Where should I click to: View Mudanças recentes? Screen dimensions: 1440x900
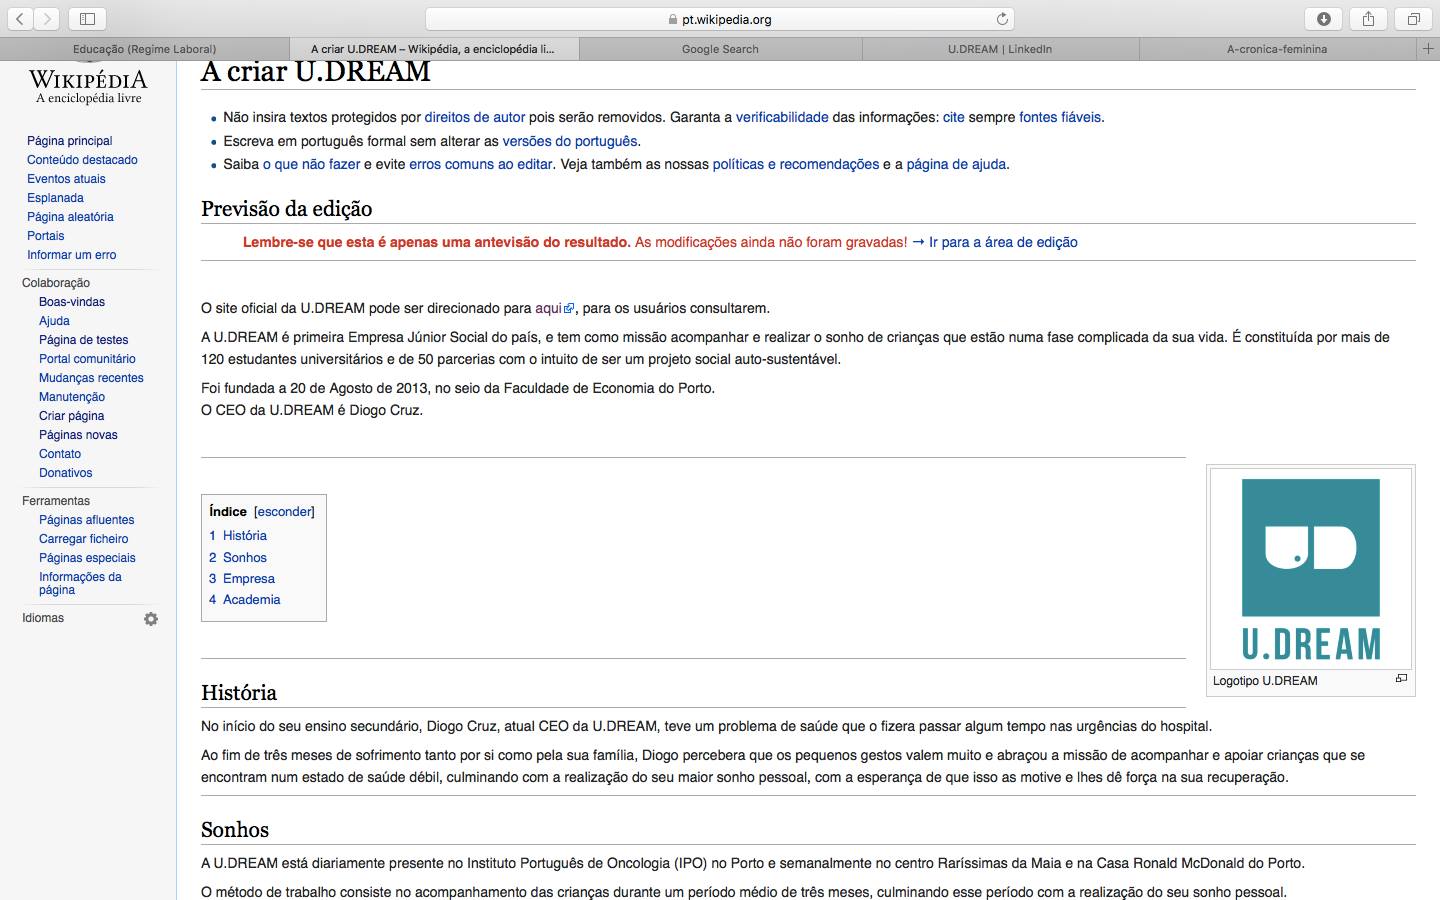tap(91, 378)
